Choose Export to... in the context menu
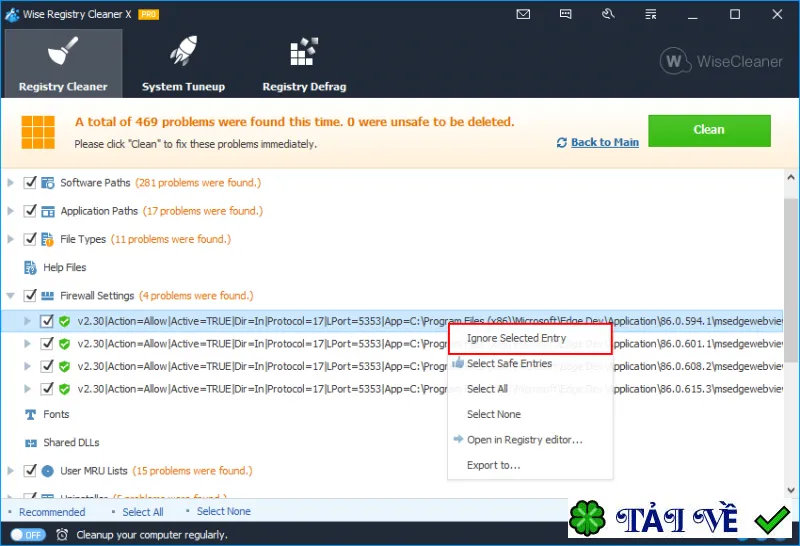Screen dimensions: 800x546 530,465
